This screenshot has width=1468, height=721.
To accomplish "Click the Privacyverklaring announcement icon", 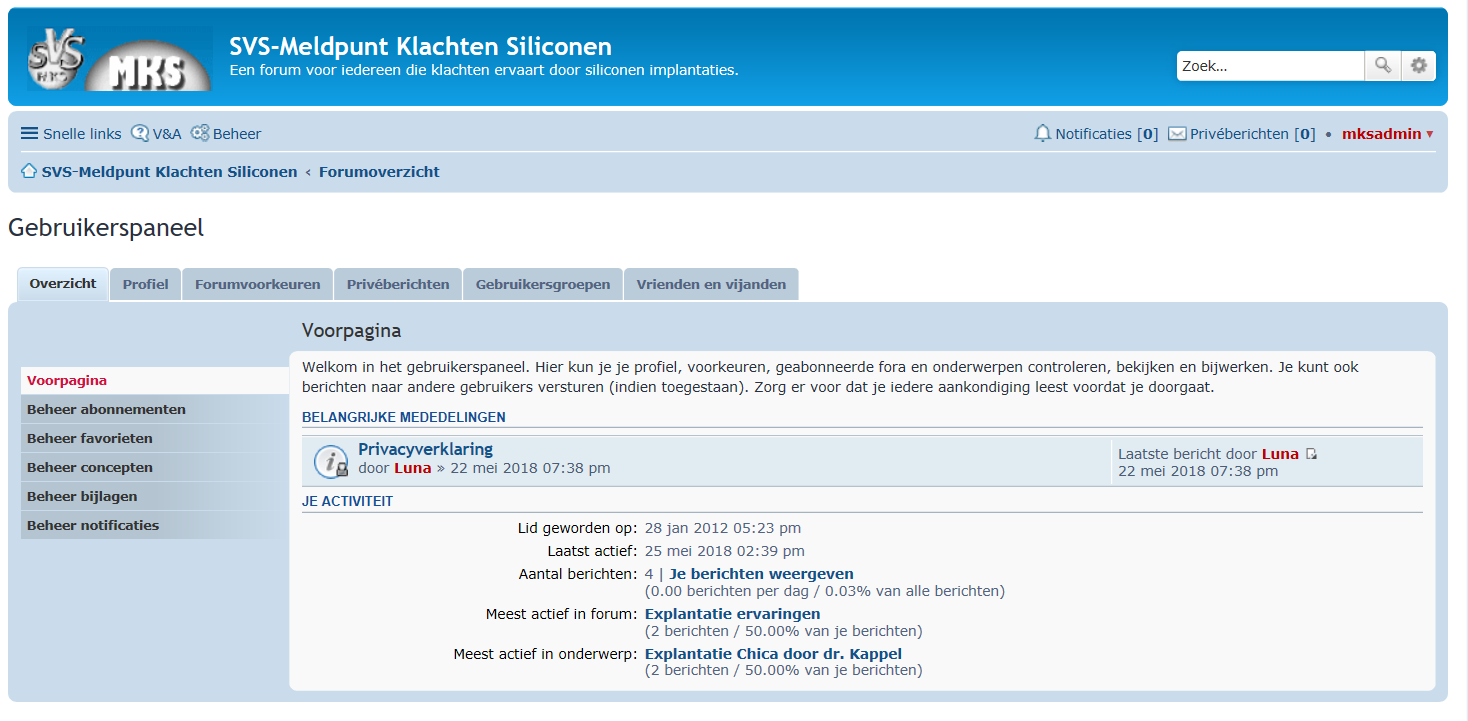I will pyautogui.click(x=331, y=461).
